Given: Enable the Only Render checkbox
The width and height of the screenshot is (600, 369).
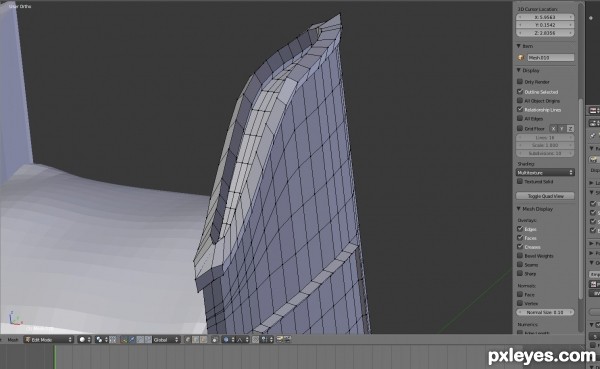Looking at the screenshot, I should tap(520, 82).
